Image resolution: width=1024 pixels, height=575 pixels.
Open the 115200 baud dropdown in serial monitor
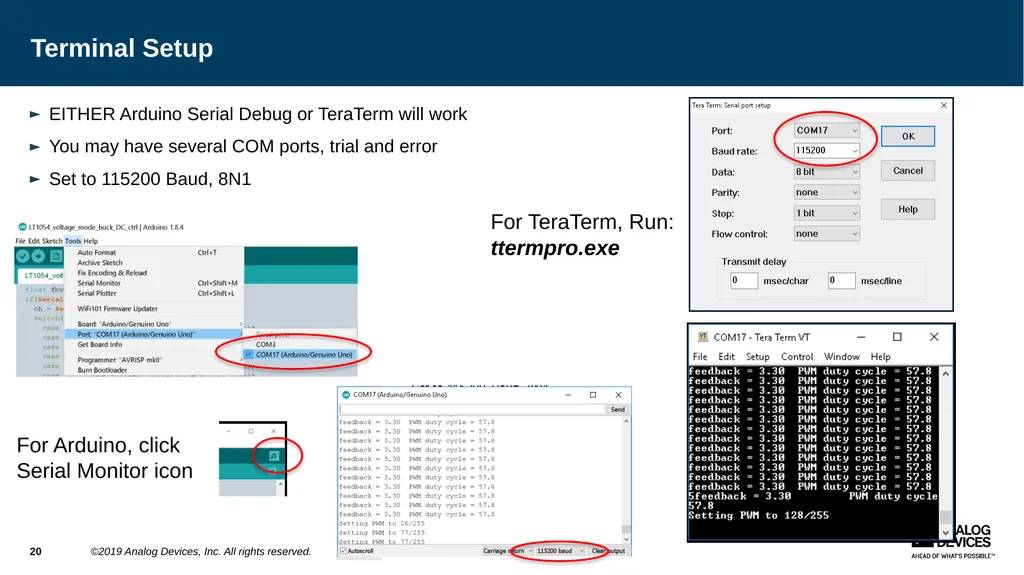[x=560, y=551]
